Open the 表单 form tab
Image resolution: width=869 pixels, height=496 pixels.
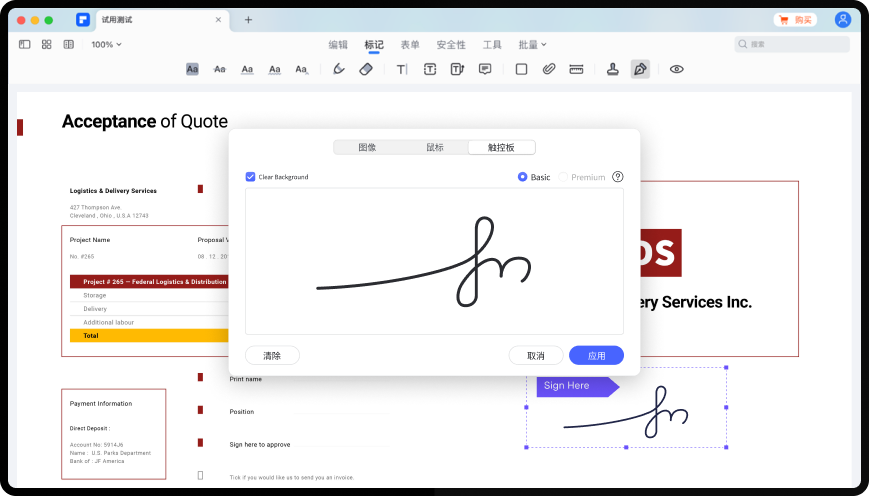(410, 45)
